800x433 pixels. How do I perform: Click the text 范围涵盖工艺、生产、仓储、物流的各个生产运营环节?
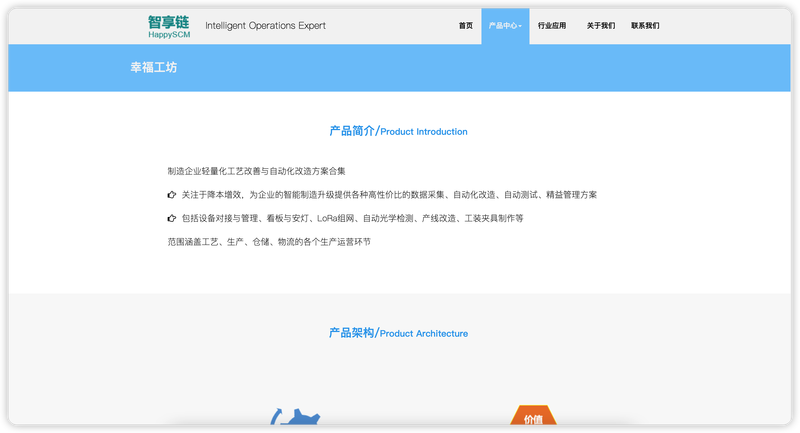(269, 242)
